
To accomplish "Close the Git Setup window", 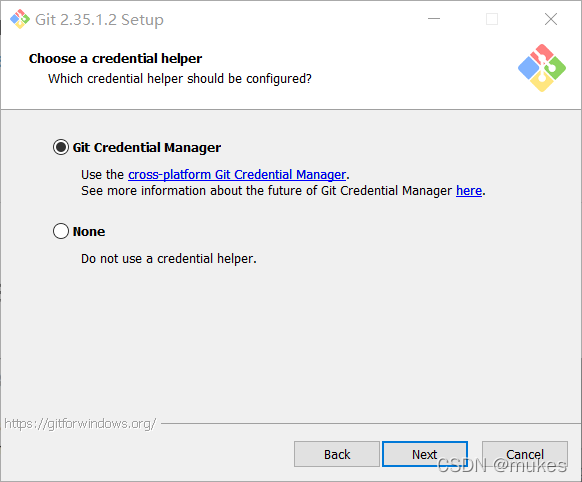I will click(x=551, y=19).
